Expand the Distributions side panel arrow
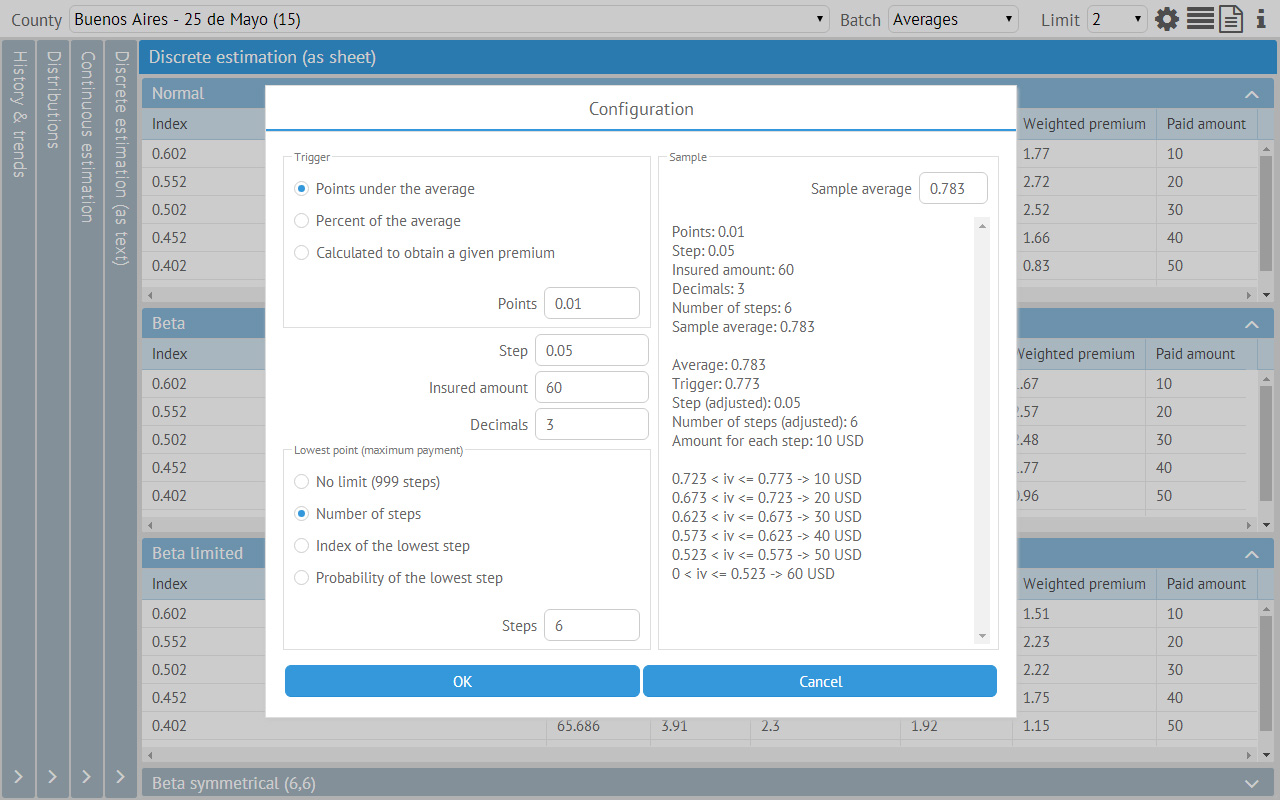1280x800 pixels. click(52, 776)
